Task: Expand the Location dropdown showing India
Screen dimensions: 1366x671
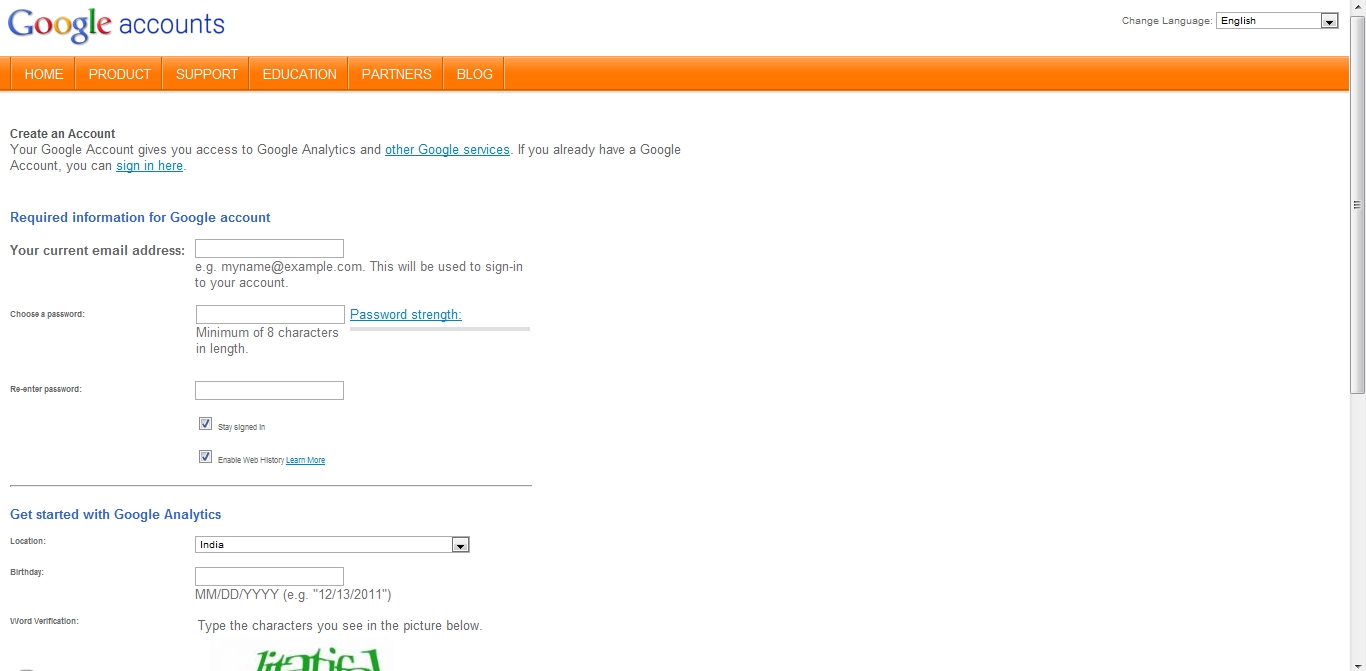Action: click(x=332, y=545)
